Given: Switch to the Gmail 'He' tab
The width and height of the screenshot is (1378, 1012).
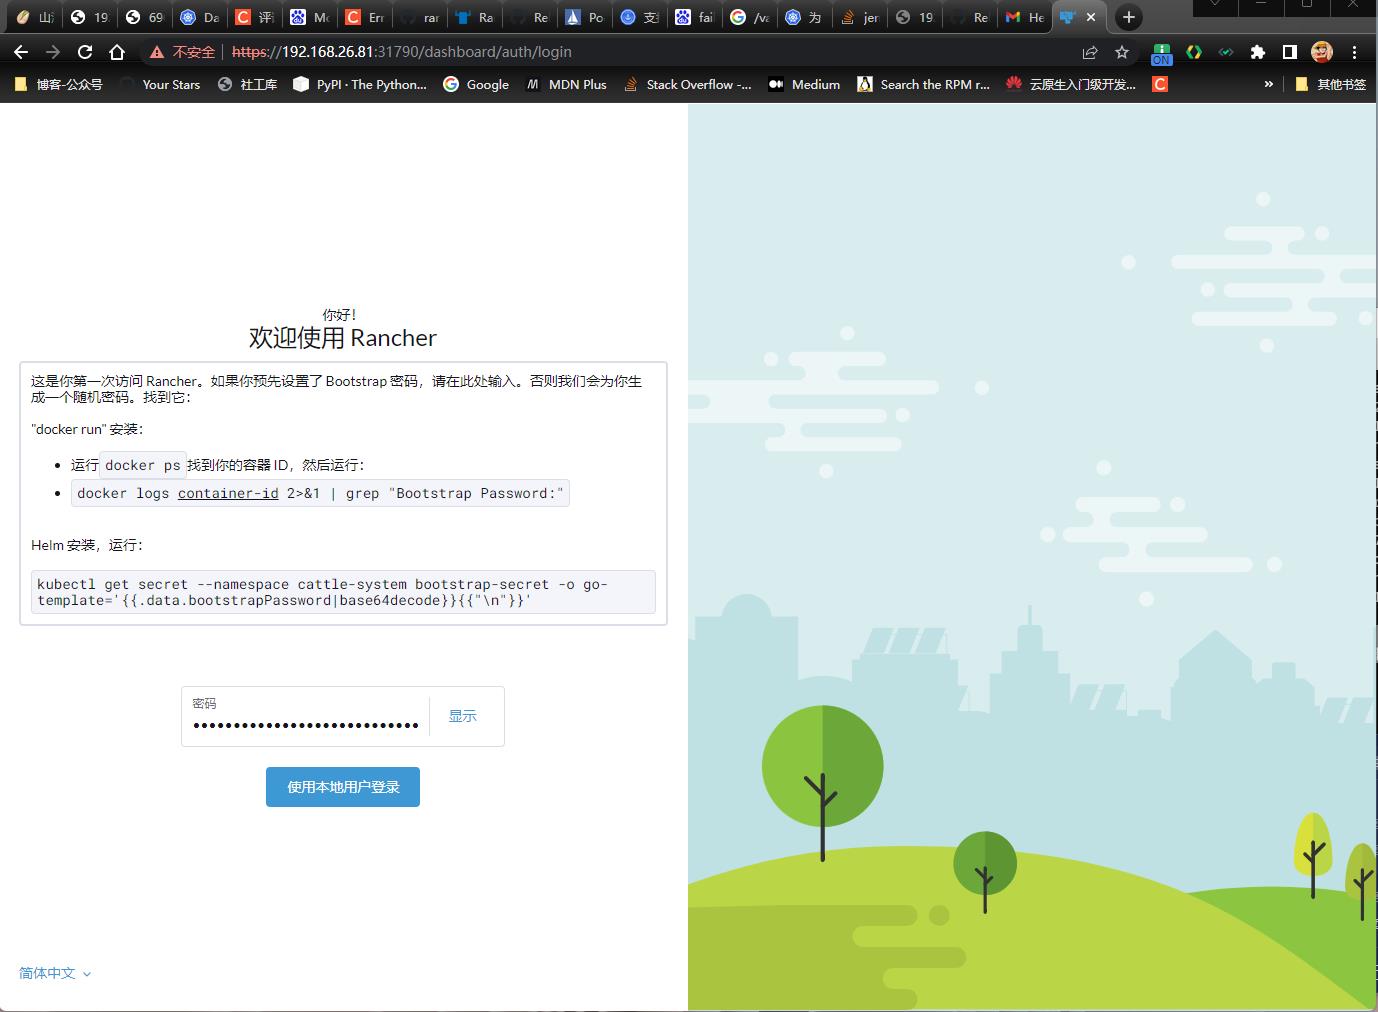Looking at the screenshot, I should pyautogui.click(x=1025, y=17).
